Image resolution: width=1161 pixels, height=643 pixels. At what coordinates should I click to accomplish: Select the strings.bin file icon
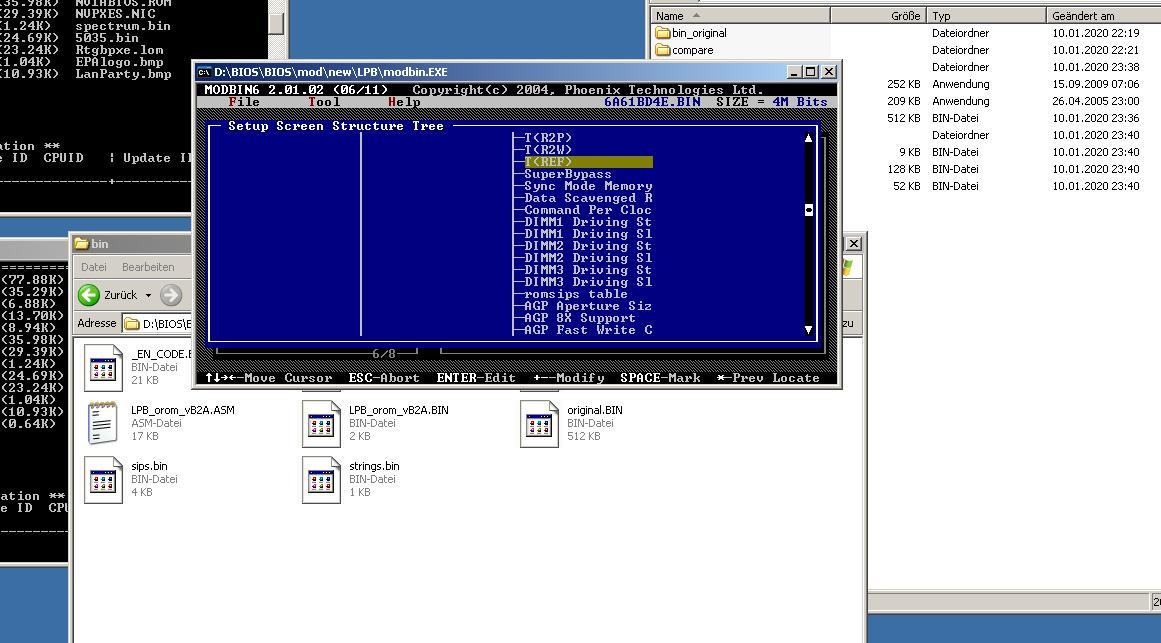(x=321, y=479)
